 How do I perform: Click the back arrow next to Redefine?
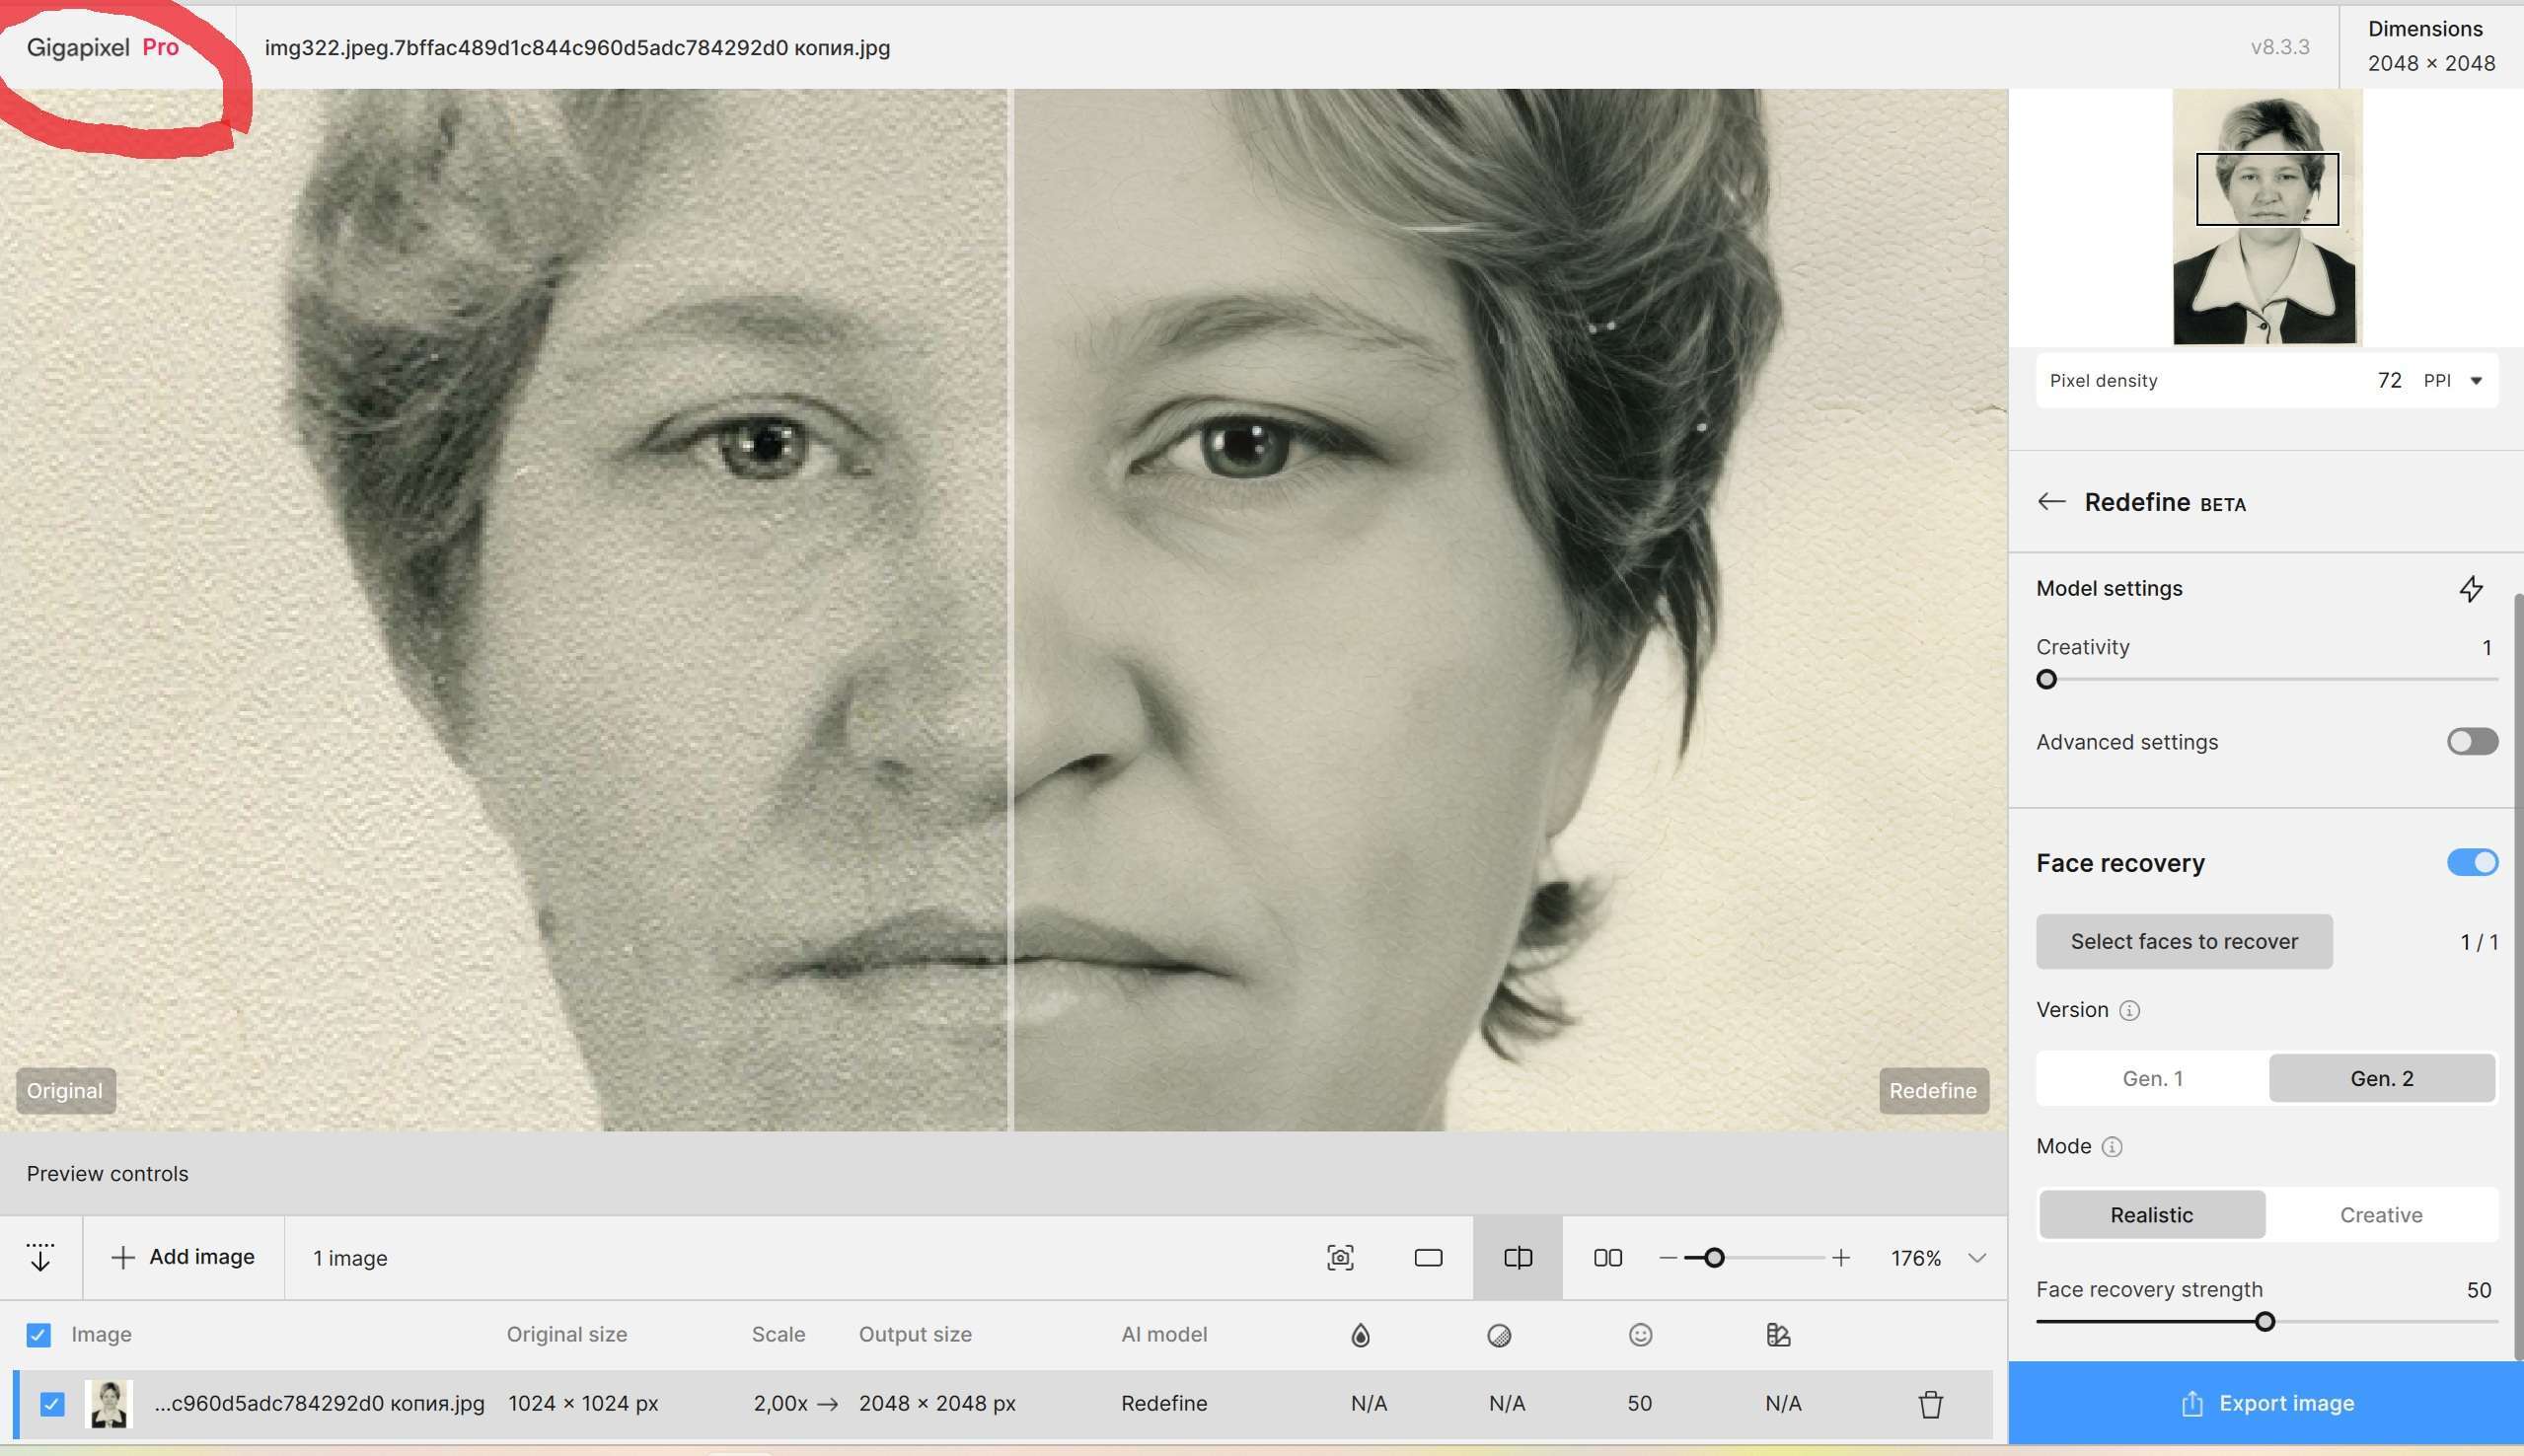(x=2051, y=502)
